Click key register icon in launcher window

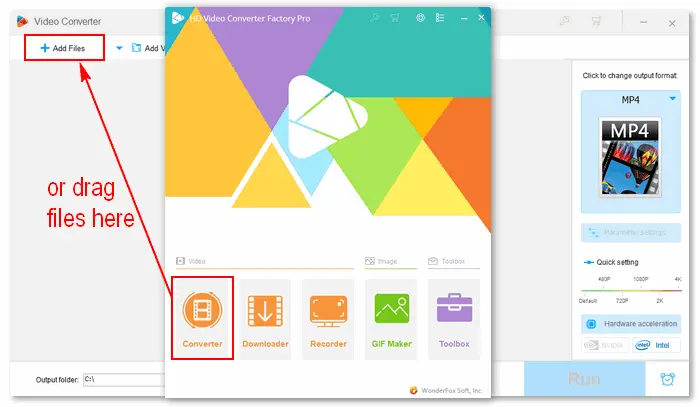374,18
